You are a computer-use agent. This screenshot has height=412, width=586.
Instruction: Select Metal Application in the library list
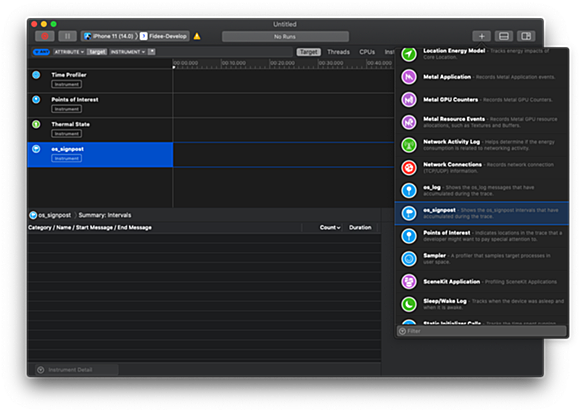pyautogui.click(x=482, y=77)
